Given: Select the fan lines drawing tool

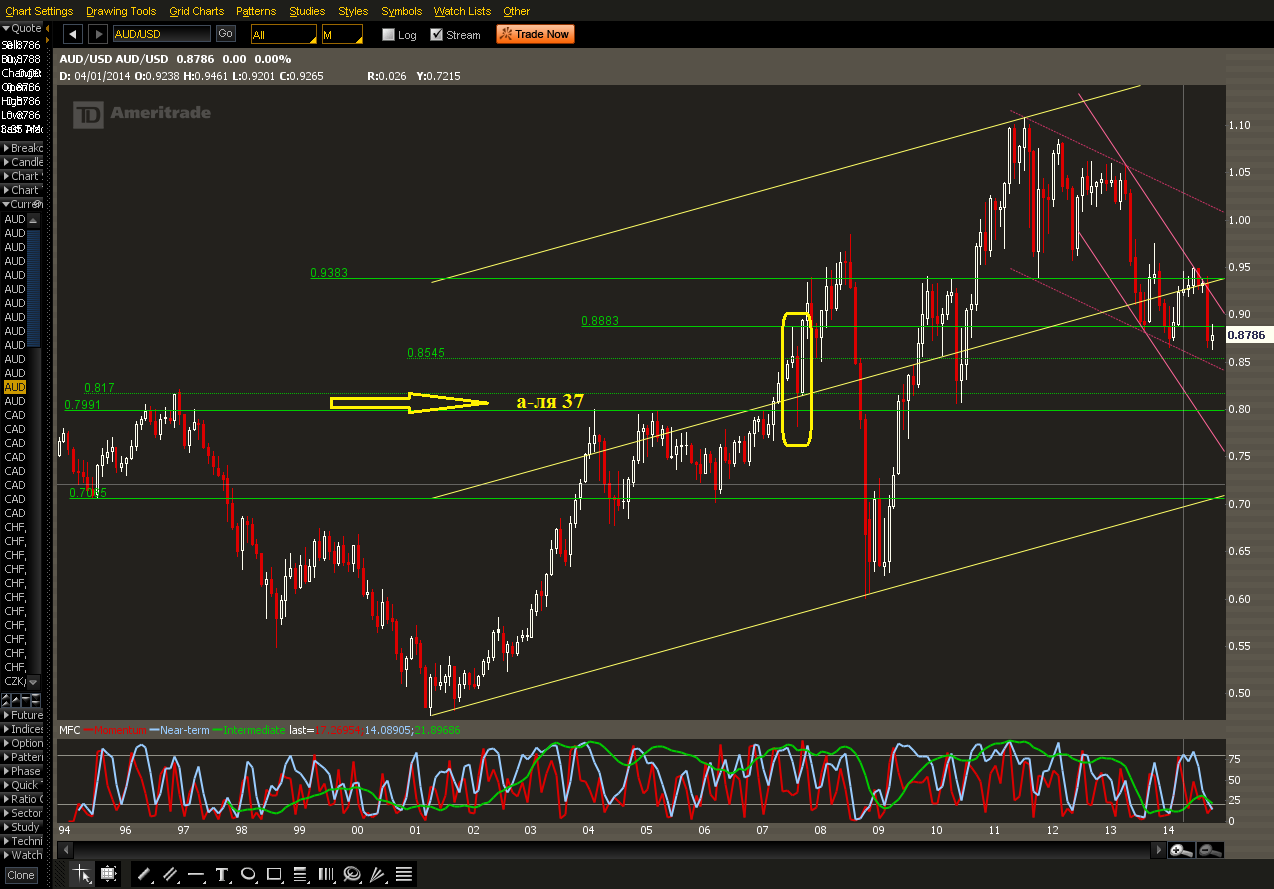Looking at the screenshot, I should coord(378,874).
